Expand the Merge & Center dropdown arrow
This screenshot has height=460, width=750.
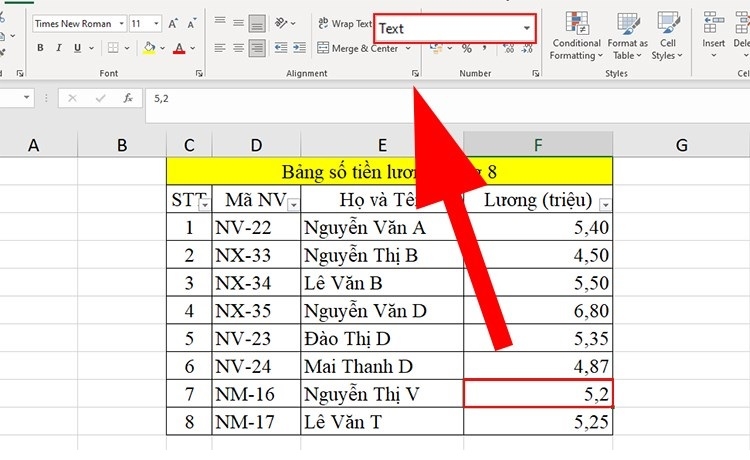tap(408, 48)
